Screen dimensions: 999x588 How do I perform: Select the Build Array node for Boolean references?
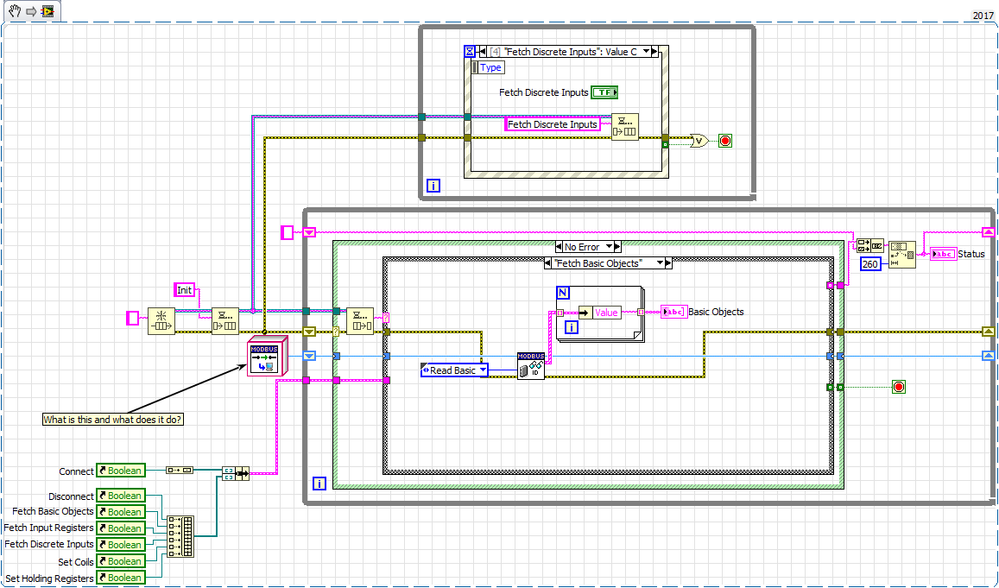pyautogui.click(x=181, y=536)
